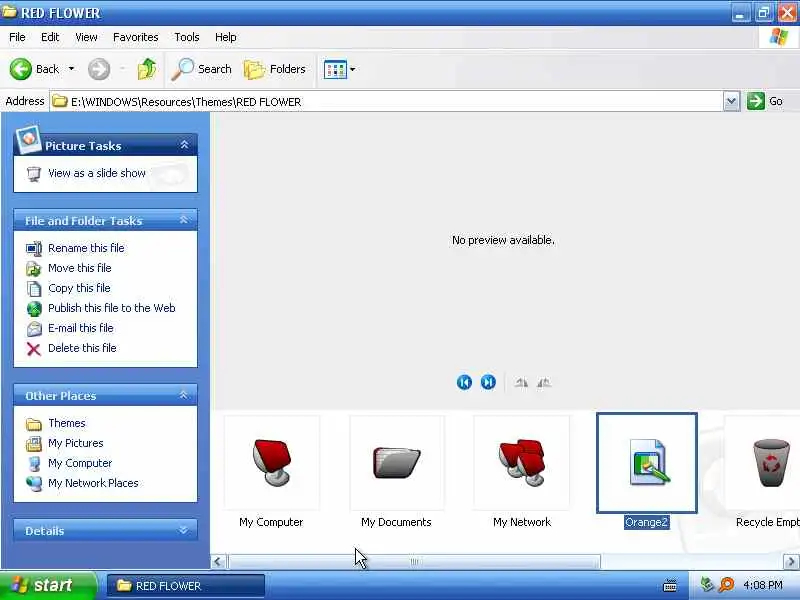Click the Picture Tasks header picture icon
Screen dimensions: 800x600
coord(28,139)
